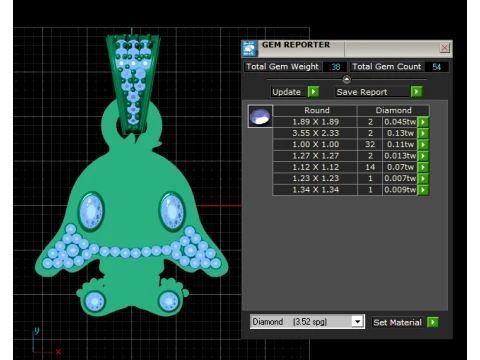480x360 pixels.
Task: Click green arrow on 1.23 X 1.23 row
Action: pos(423,179)
